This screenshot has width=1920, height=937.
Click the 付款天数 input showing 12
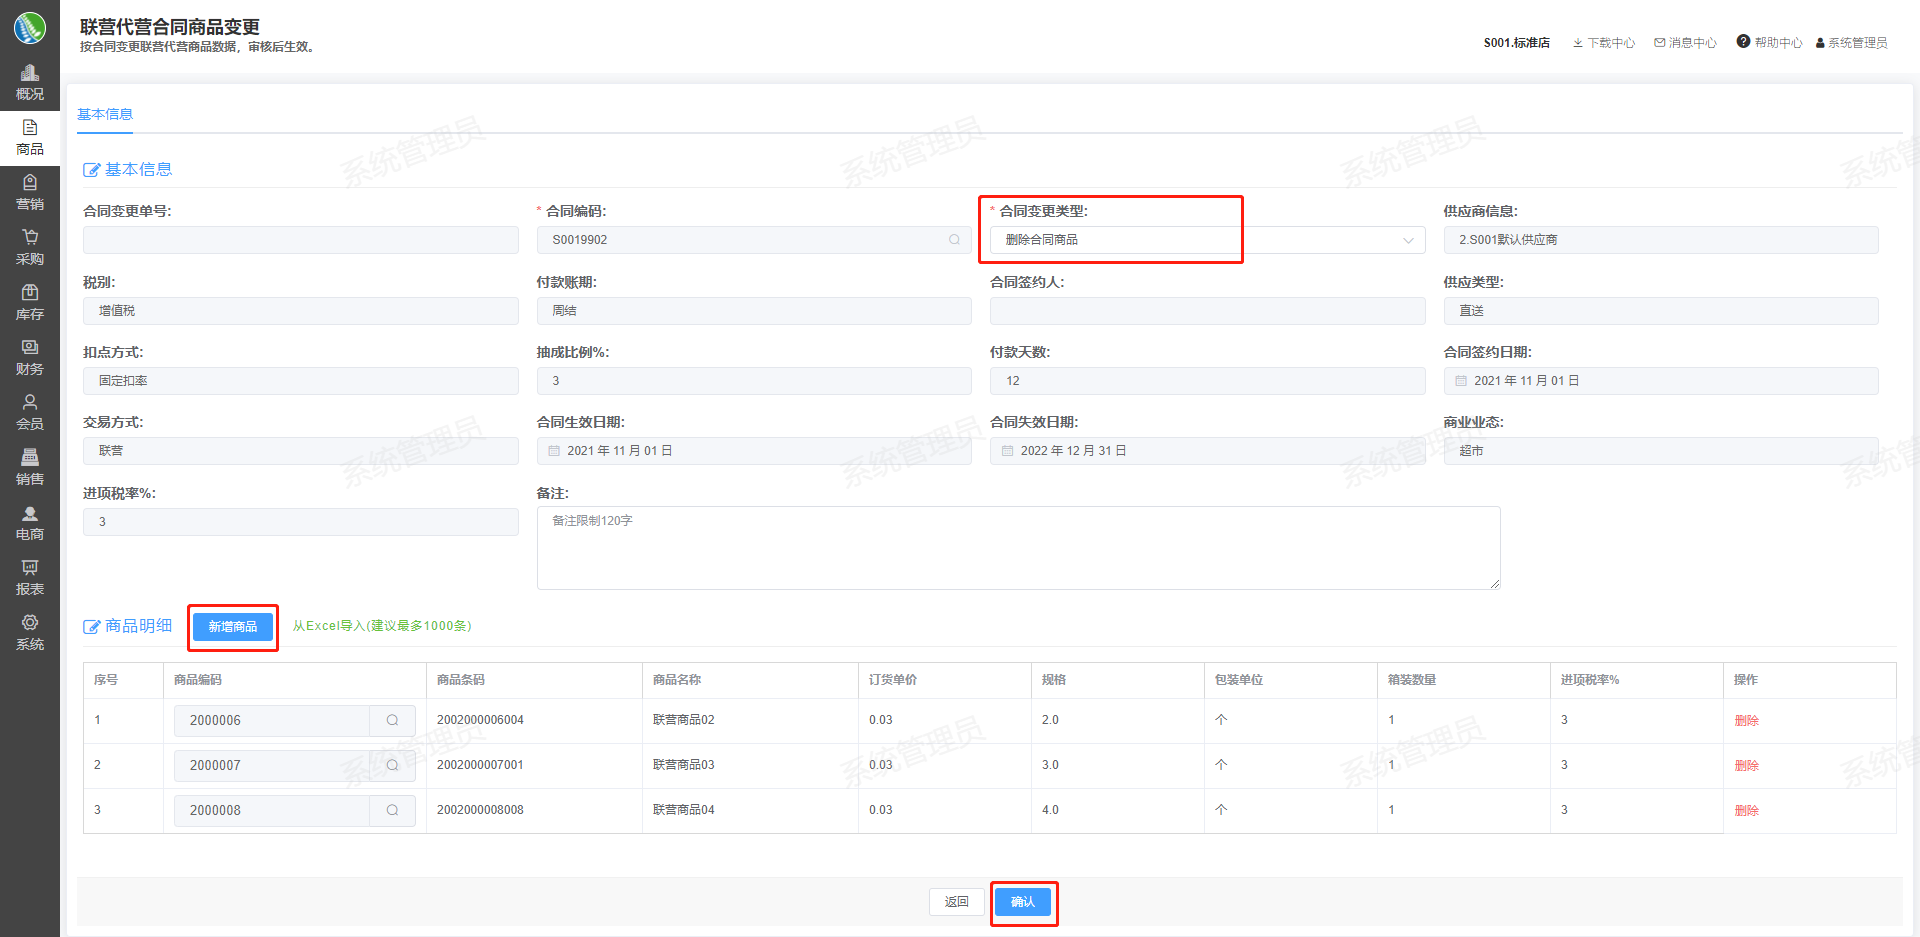(x=1207, y=381)
